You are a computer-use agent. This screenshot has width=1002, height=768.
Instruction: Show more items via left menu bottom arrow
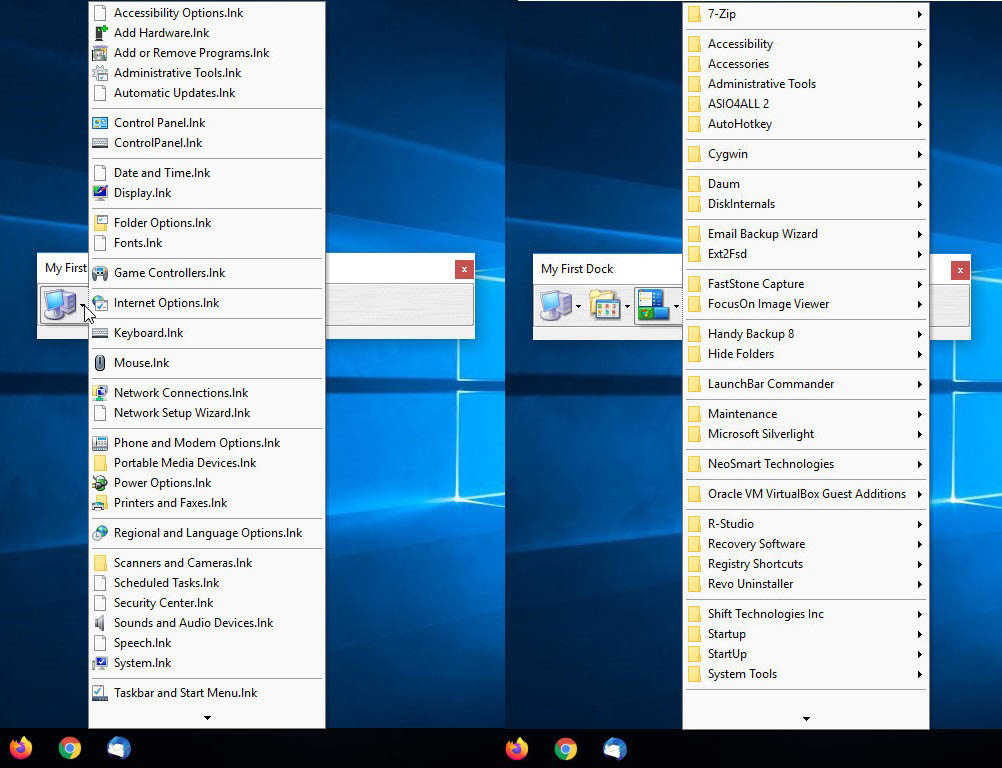click(207, 718)
